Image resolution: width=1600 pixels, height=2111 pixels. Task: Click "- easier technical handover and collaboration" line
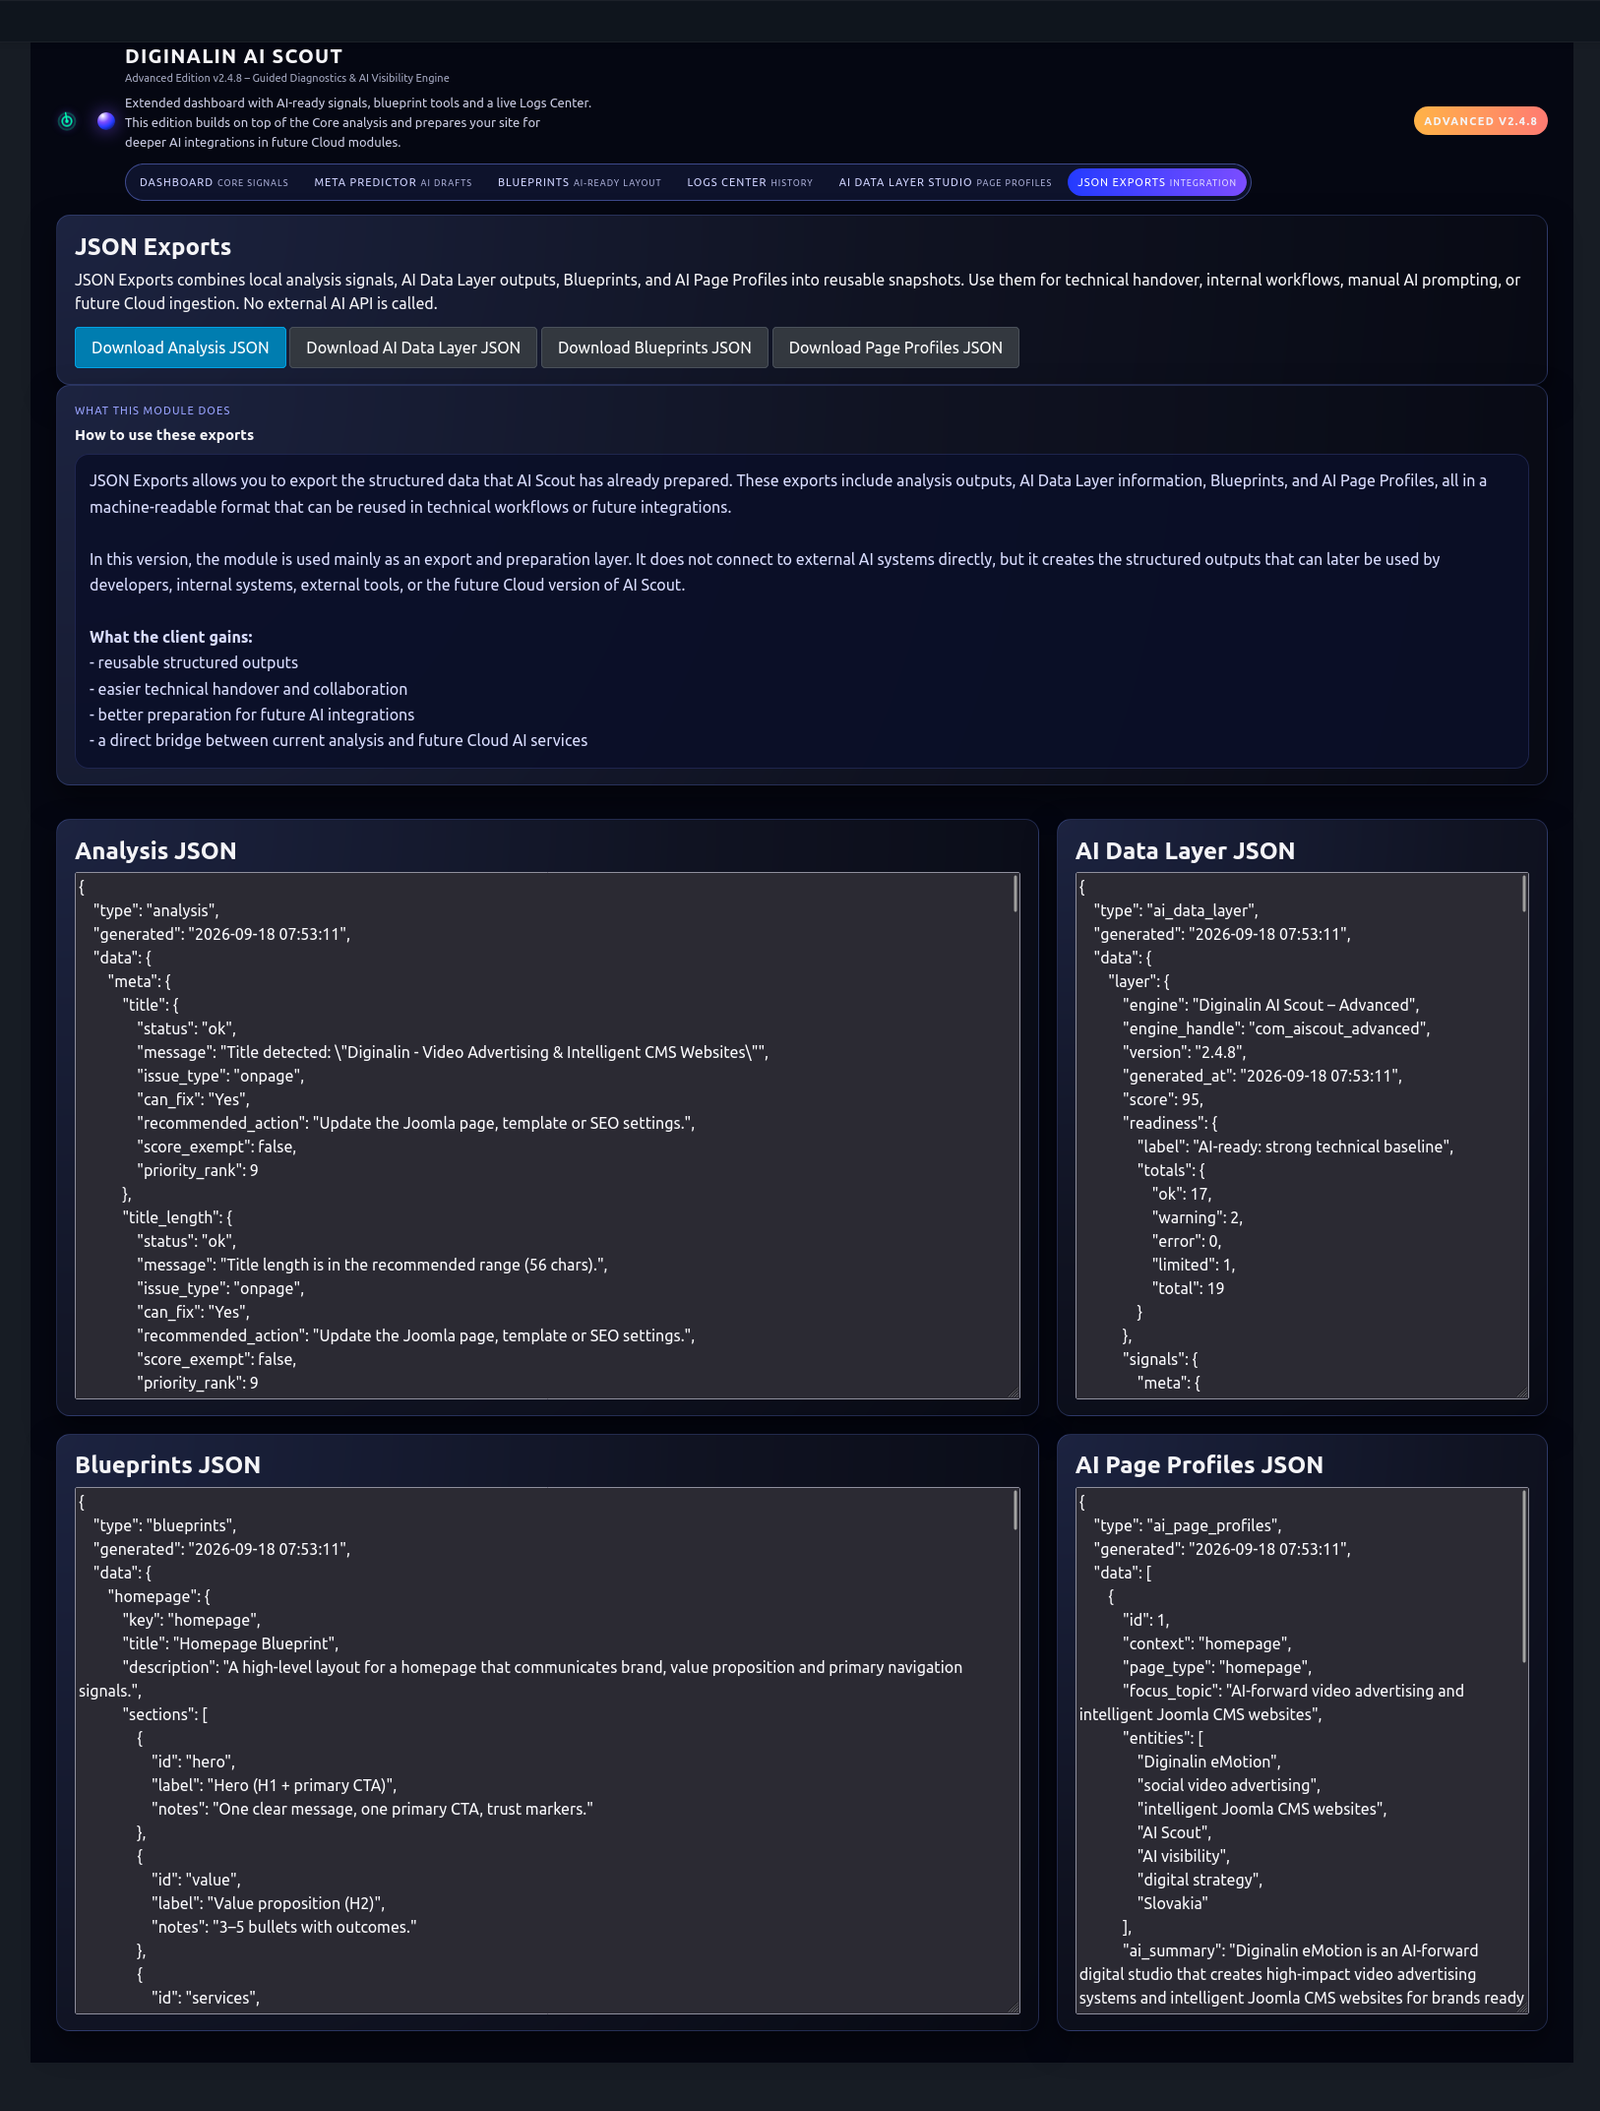point(249,689)
